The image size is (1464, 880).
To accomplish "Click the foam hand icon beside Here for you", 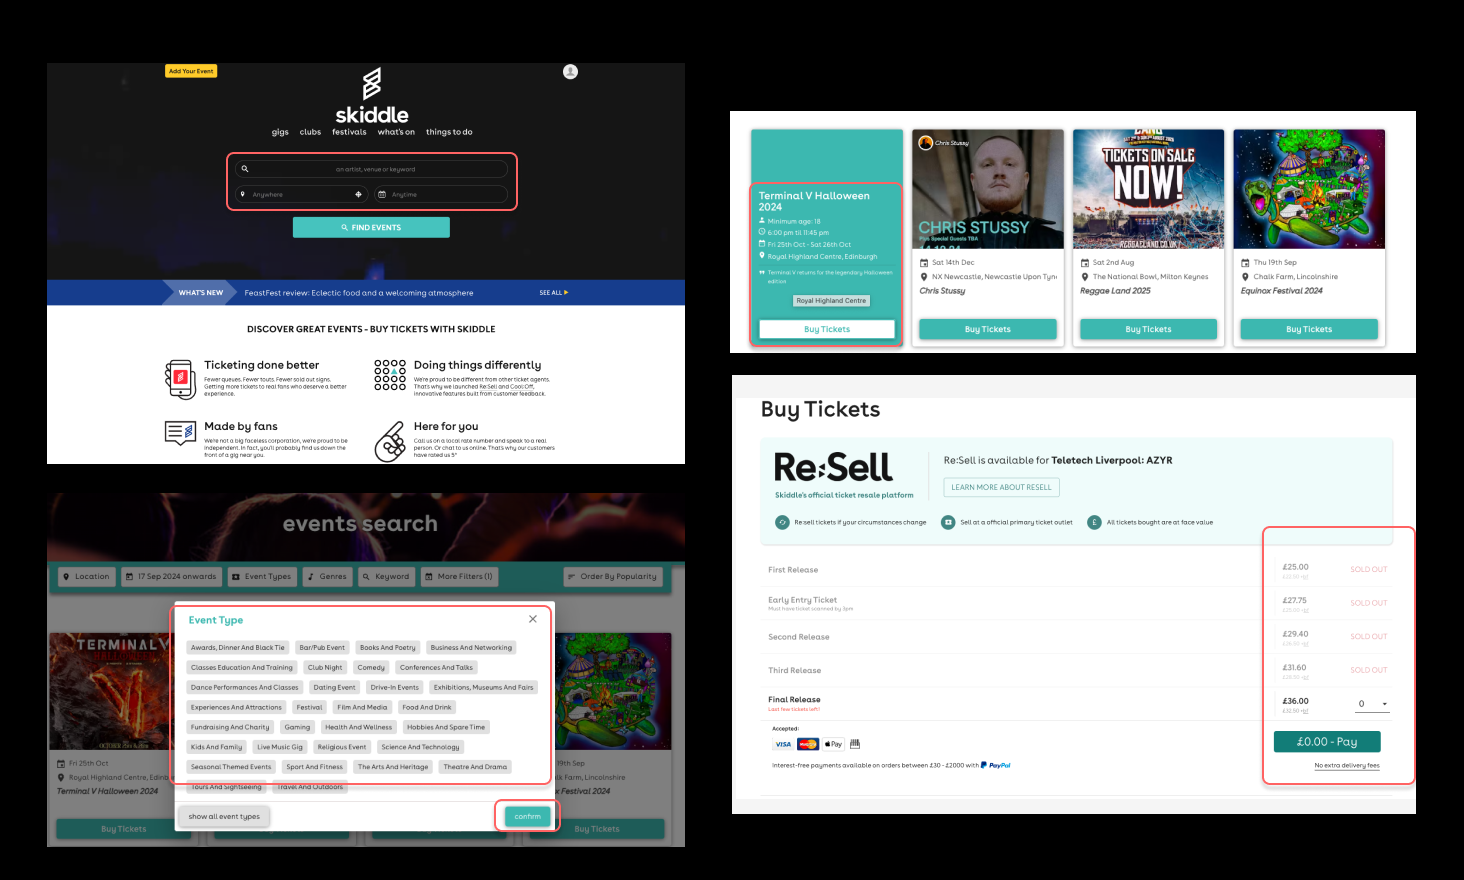I will point(390,442).
